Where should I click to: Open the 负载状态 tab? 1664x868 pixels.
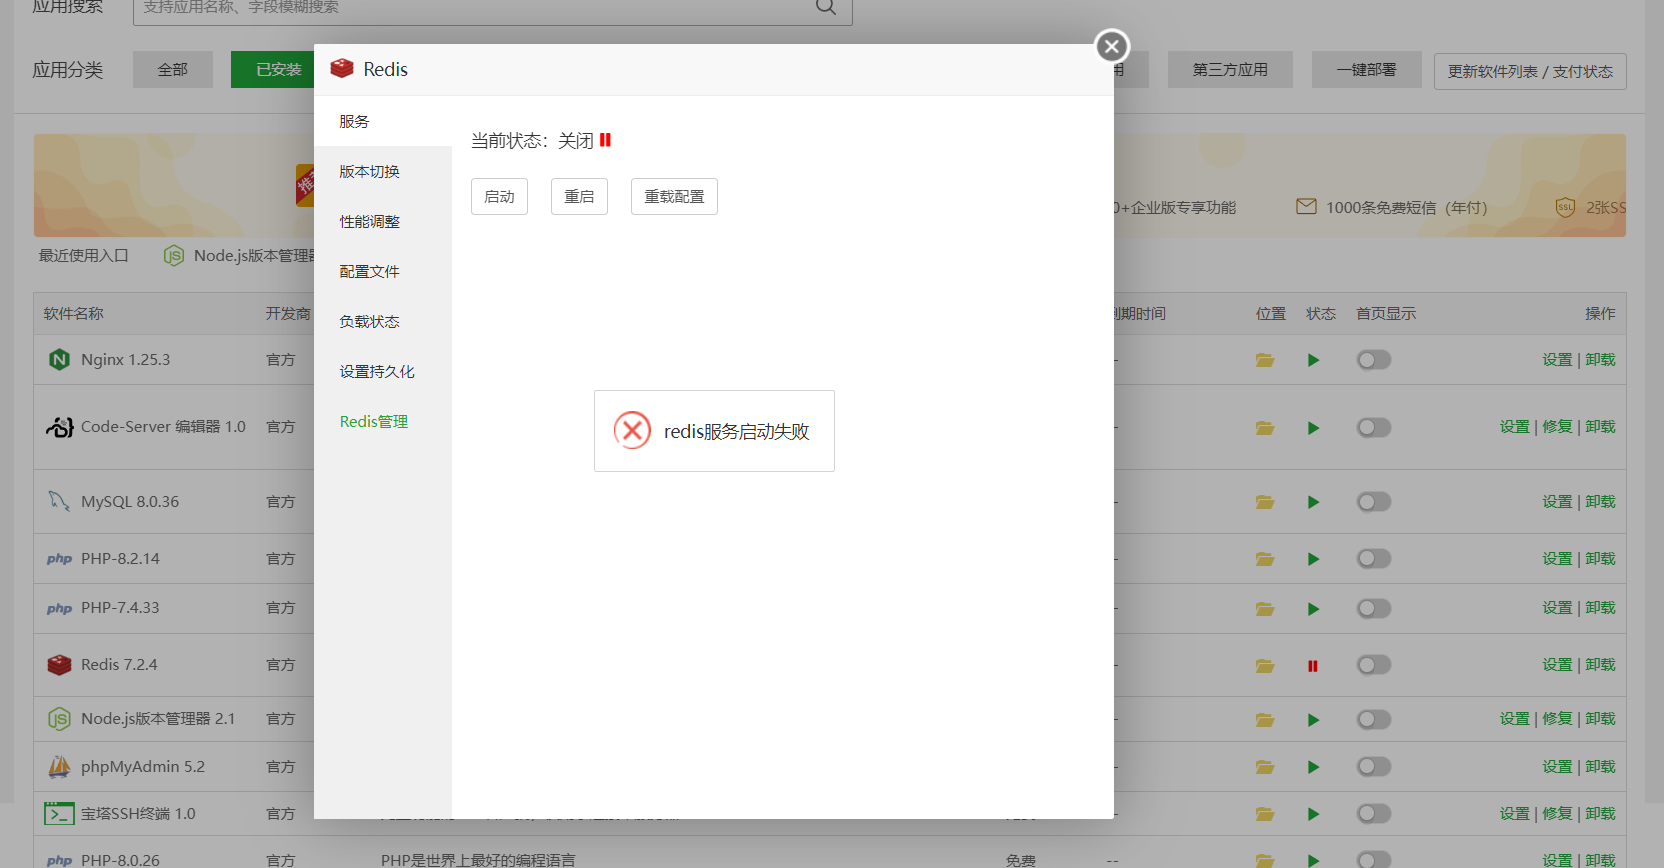[383, 321]
